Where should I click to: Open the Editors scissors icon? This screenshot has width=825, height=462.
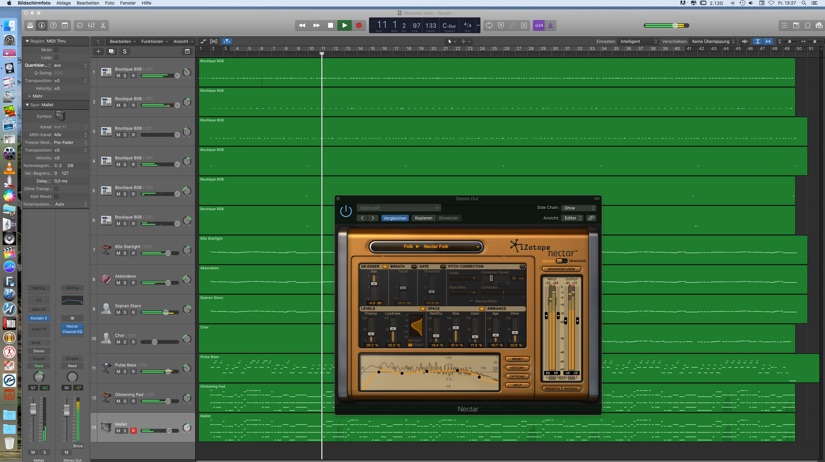103,25
